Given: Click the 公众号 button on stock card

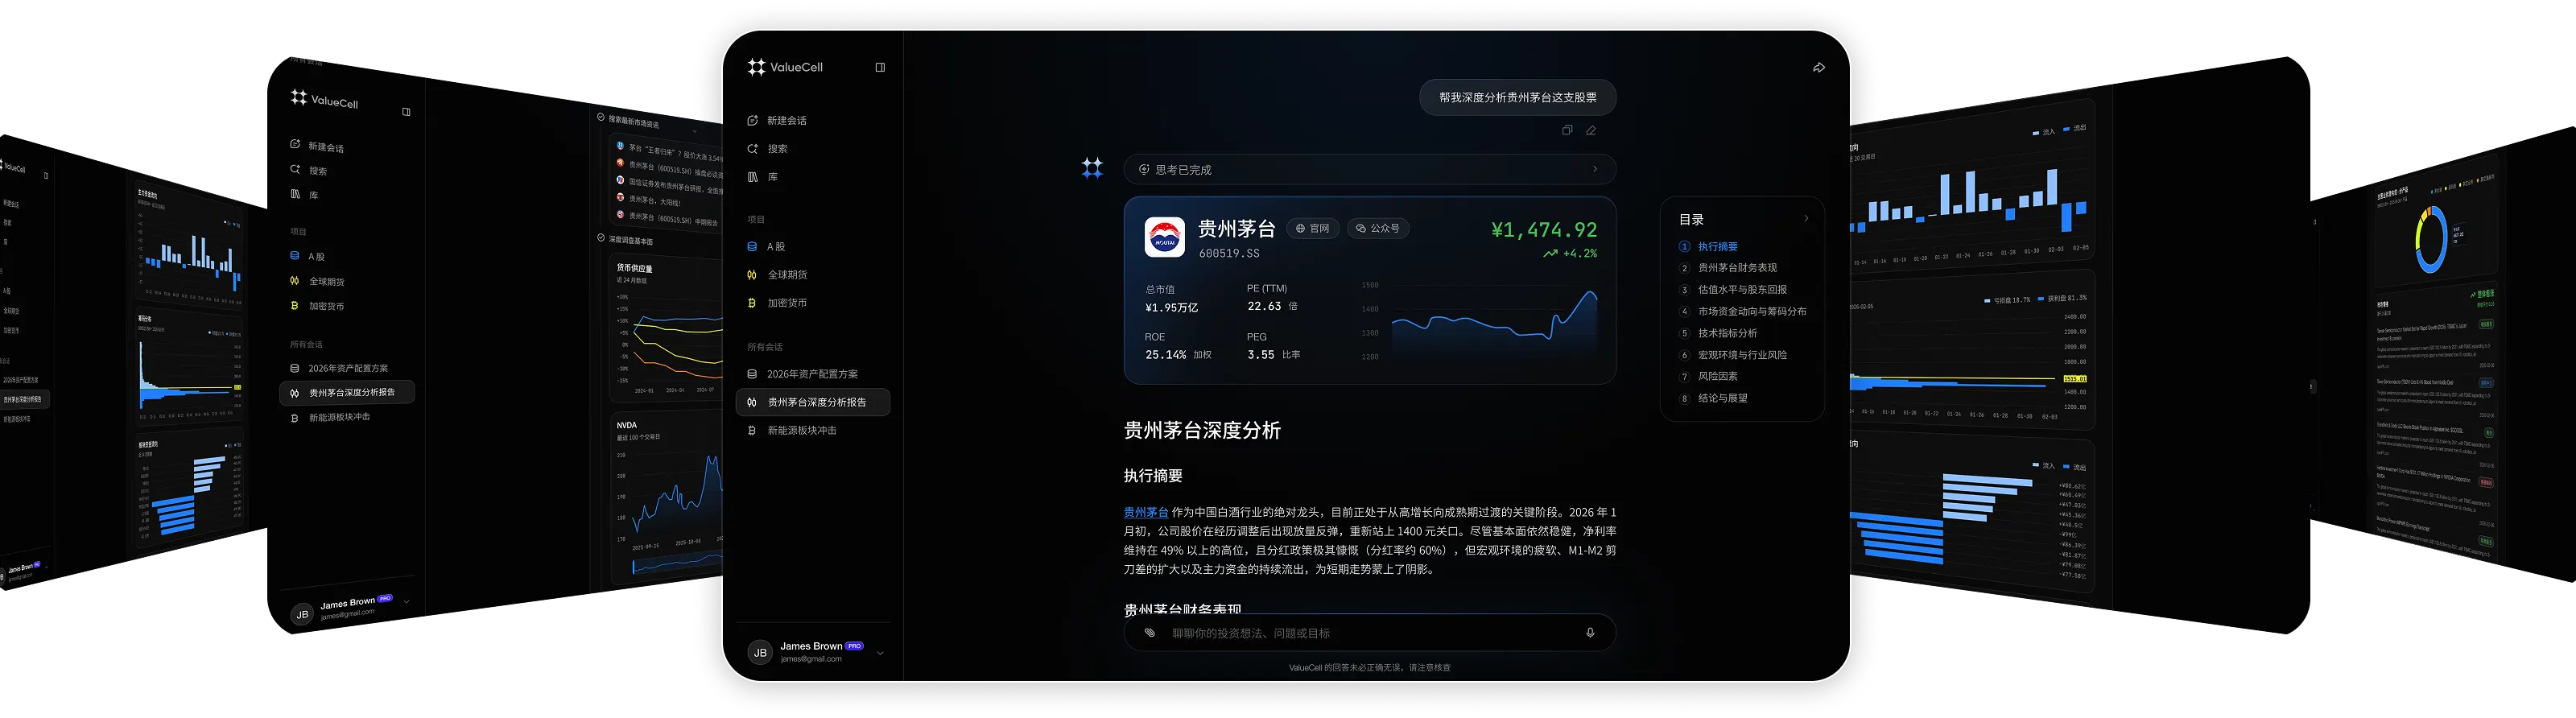Looking at the screenshot, I should click(x=1377, y=228).
